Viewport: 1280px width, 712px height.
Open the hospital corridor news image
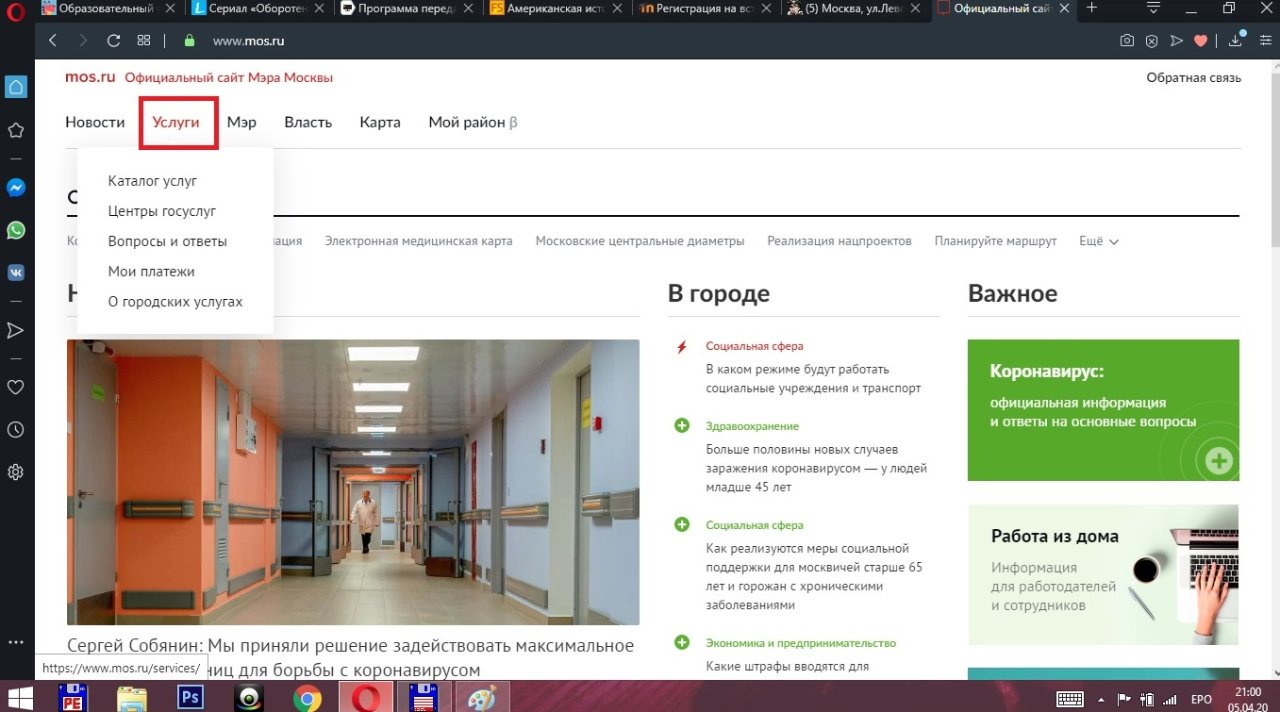tap(353, 482)
